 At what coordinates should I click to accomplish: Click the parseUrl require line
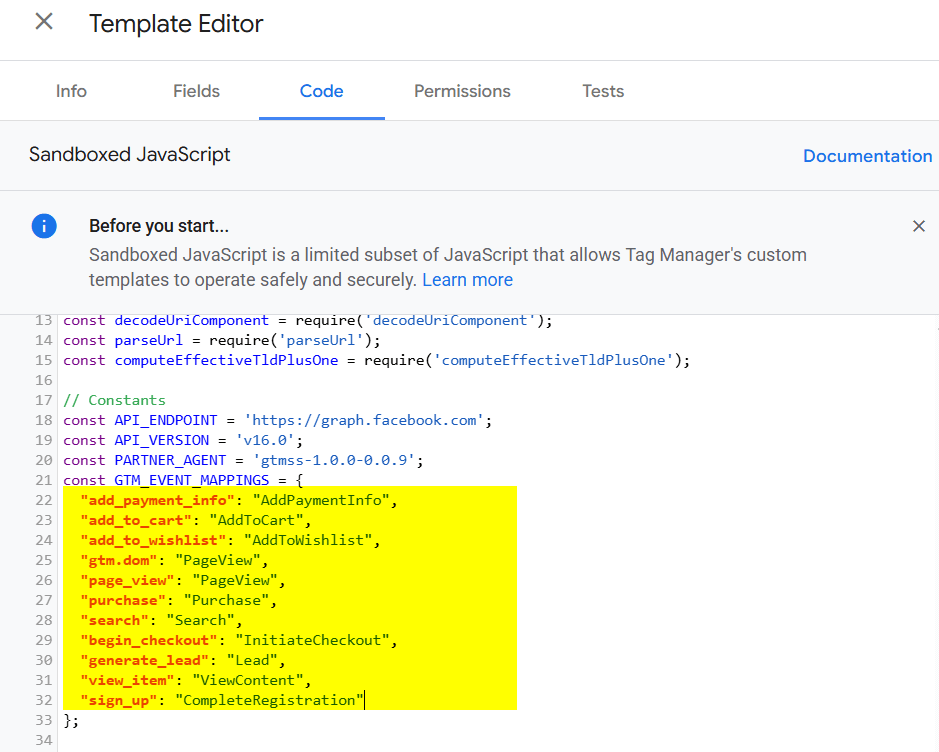coord(222,340)
